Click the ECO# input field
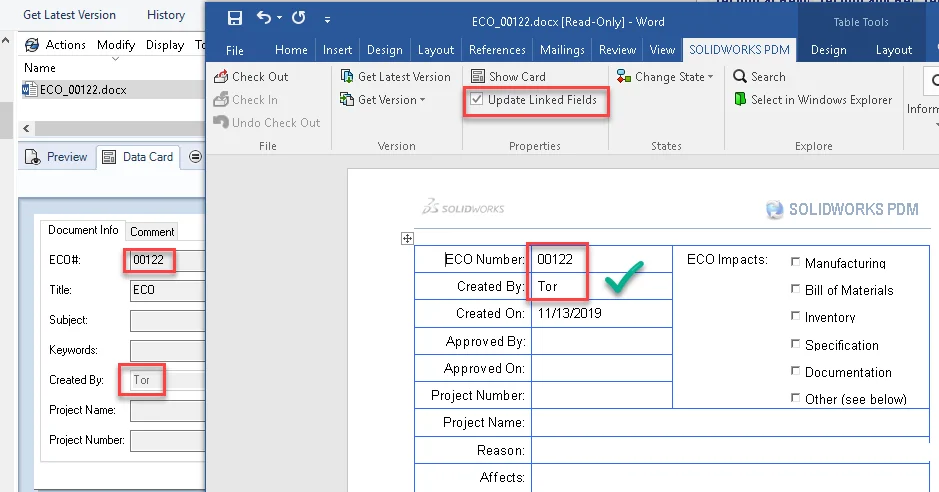Image resolution: width=939 pixels, height=492 pixels. pyautogui.click(x=165, y=261)
